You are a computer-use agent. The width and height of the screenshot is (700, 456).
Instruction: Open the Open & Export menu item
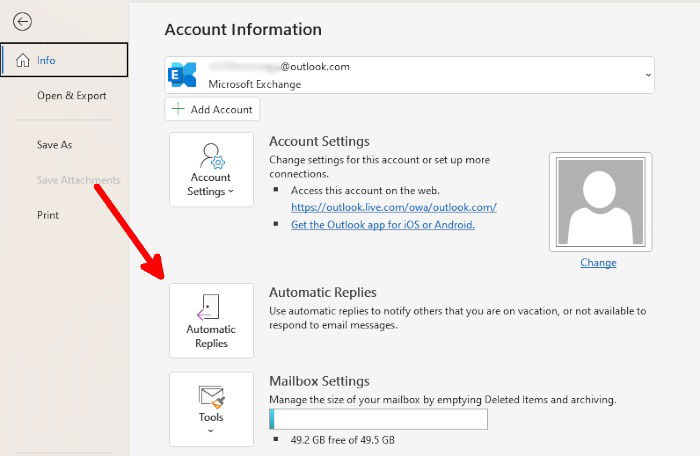tap(71, 96)
